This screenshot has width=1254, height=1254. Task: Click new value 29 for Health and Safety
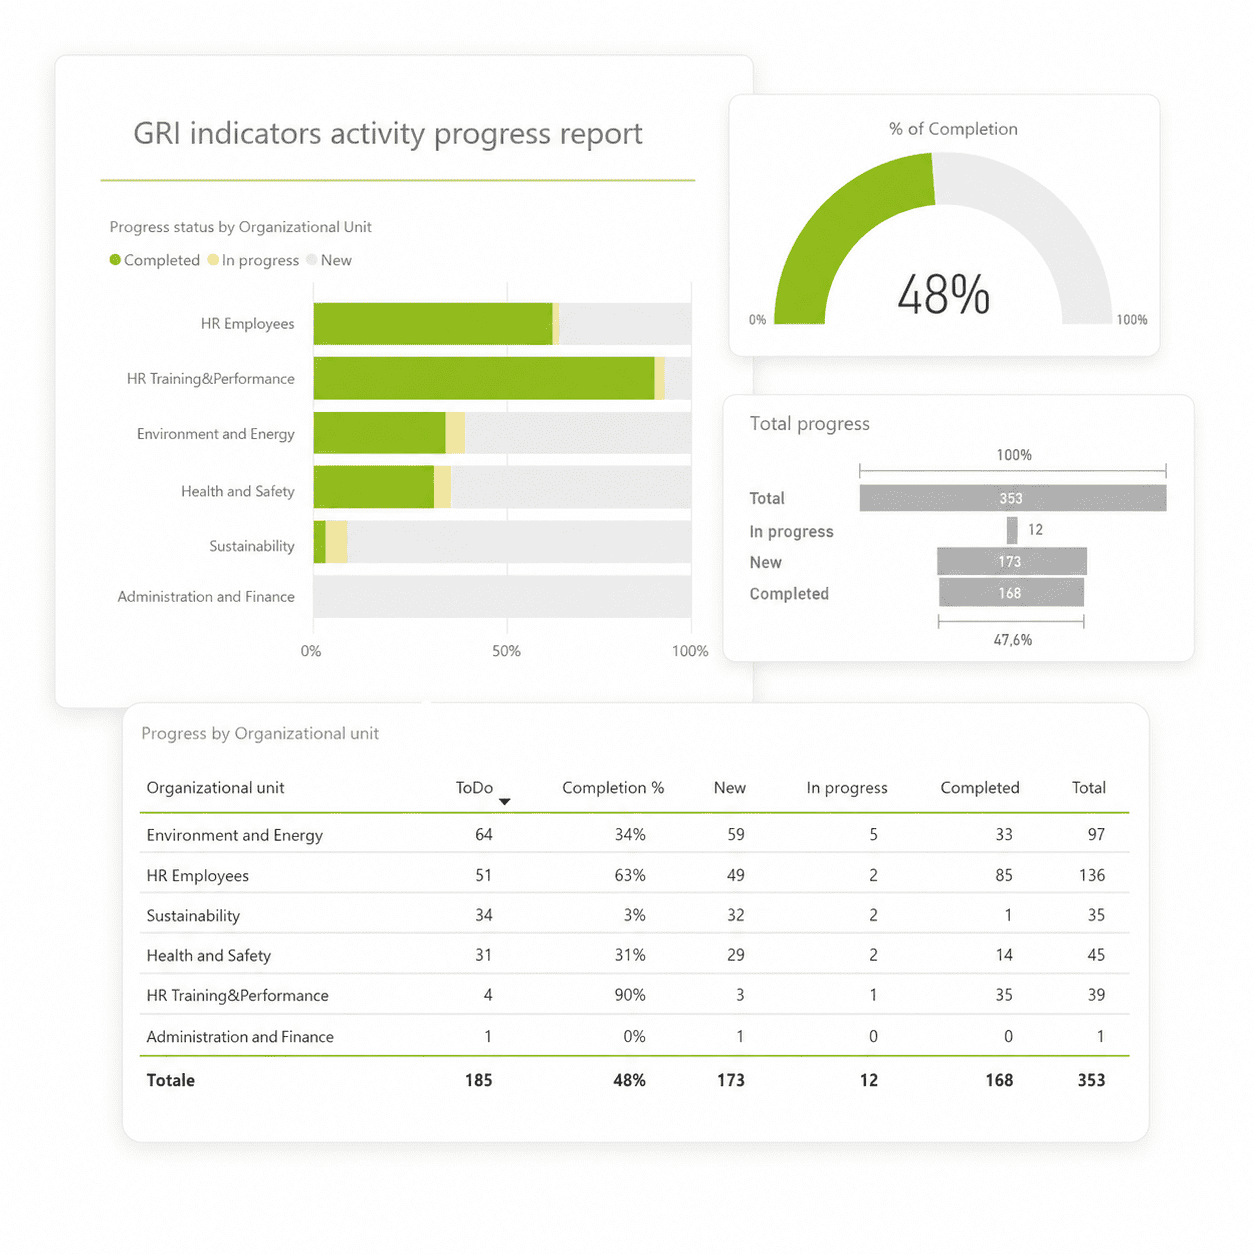736,955
